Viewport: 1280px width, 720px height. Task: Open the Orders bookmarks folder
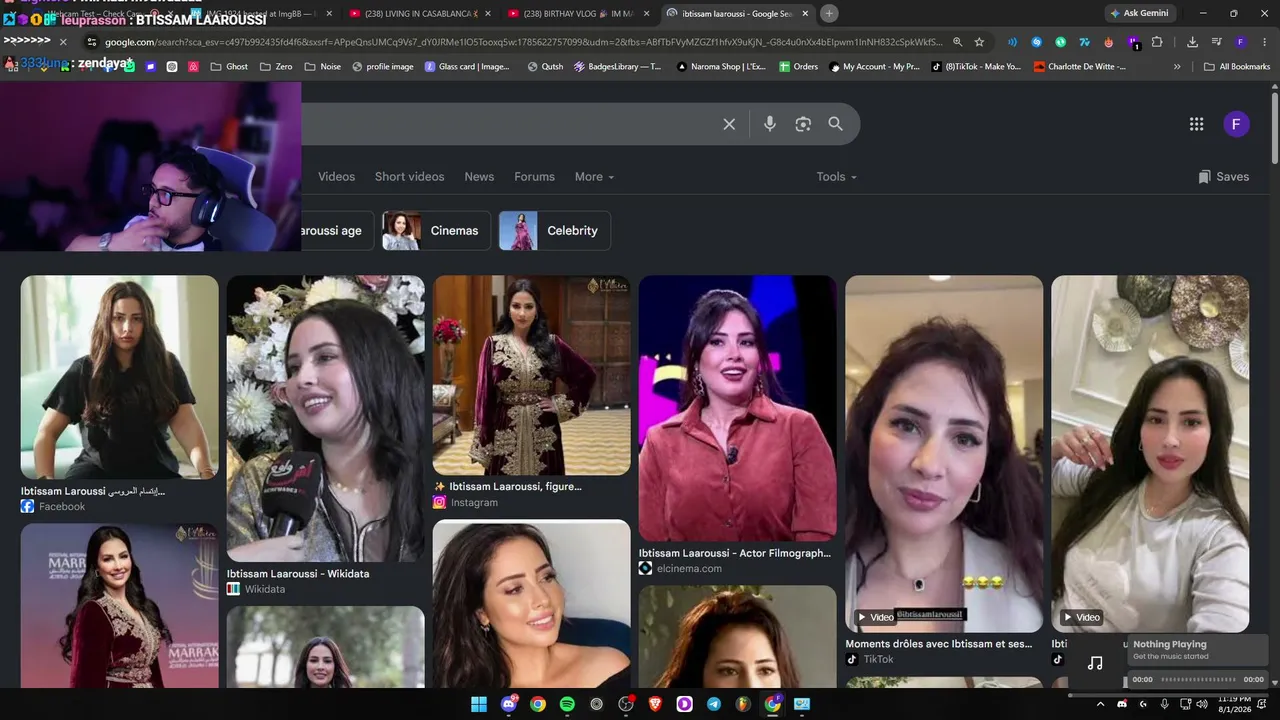click(x=798, y=67)
